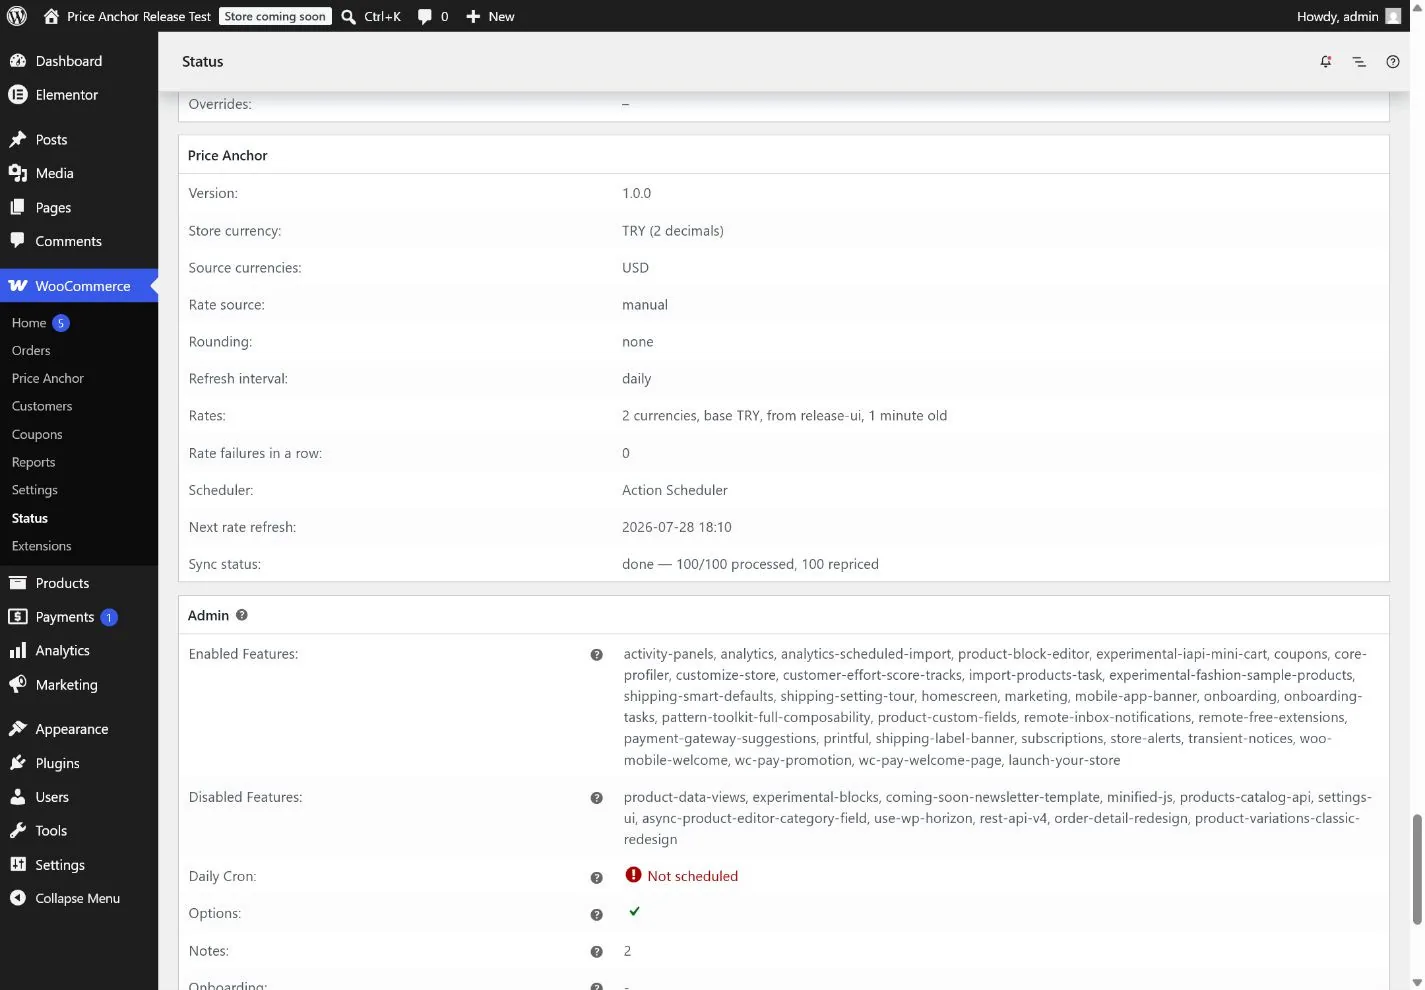
Task: Open the WooCommerce menu
Action: coord(79,286)
